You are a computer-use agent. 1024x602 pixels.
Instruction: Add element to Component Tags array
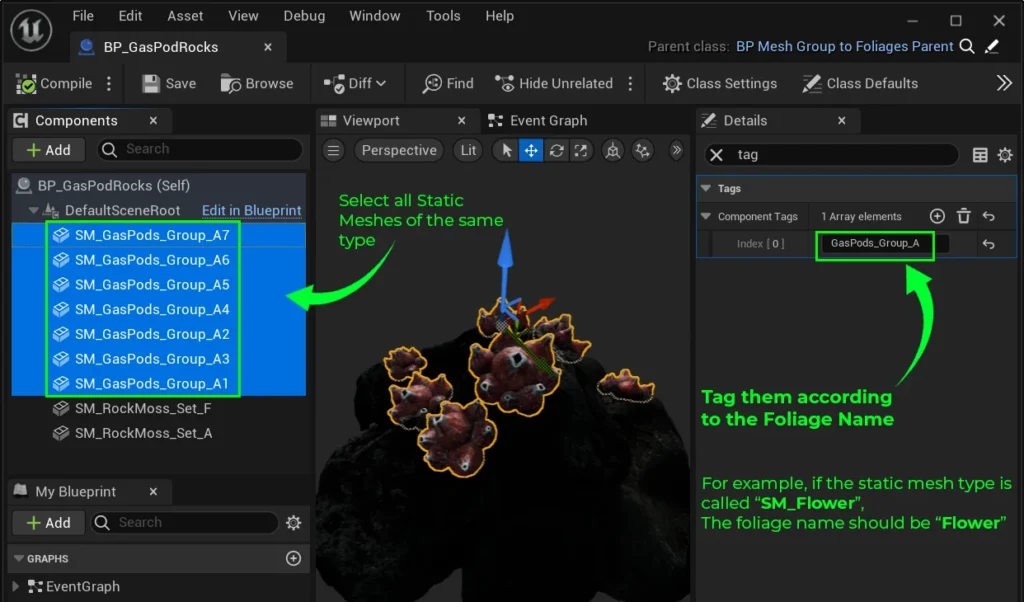tap(937, 216)
